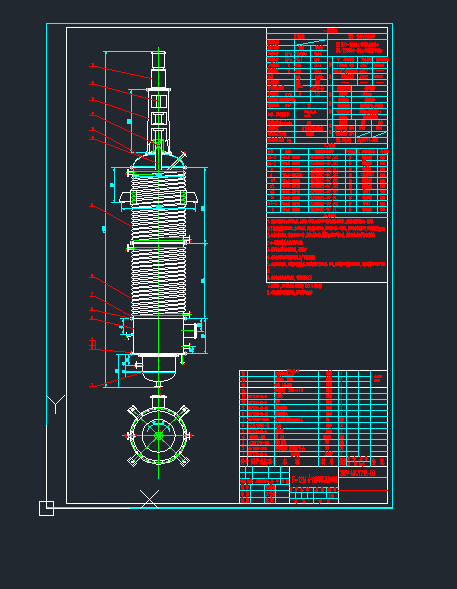The height and width of the screenshot is (589, 457).
Task: Click the UCS origin square marker
Action: pos(47,508)
